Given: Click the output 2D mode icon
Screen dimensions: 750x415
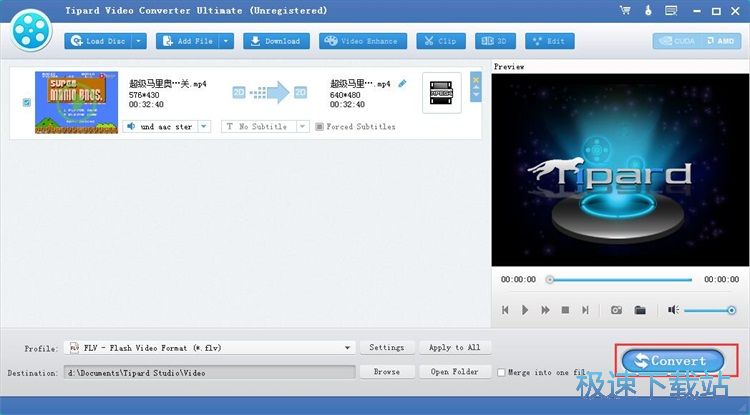Looking at the screenshot, I should [300, 92].
